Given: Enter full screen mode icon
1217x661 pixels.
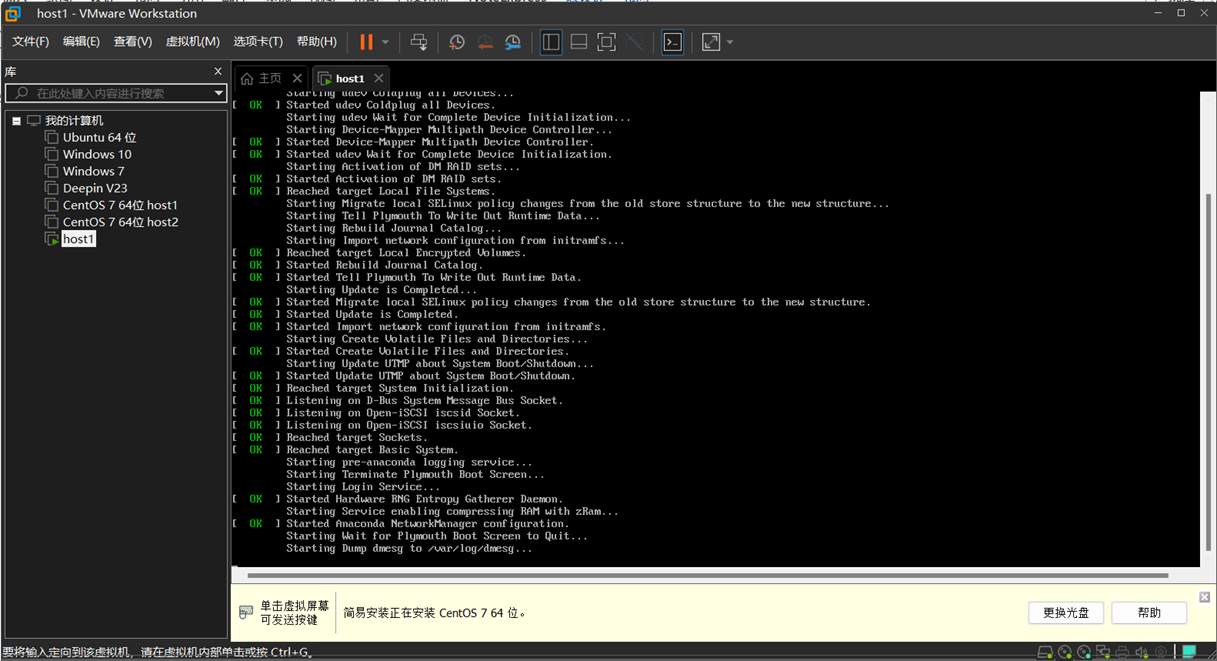Looking at the screenshot, I should [x=606, y=42].
